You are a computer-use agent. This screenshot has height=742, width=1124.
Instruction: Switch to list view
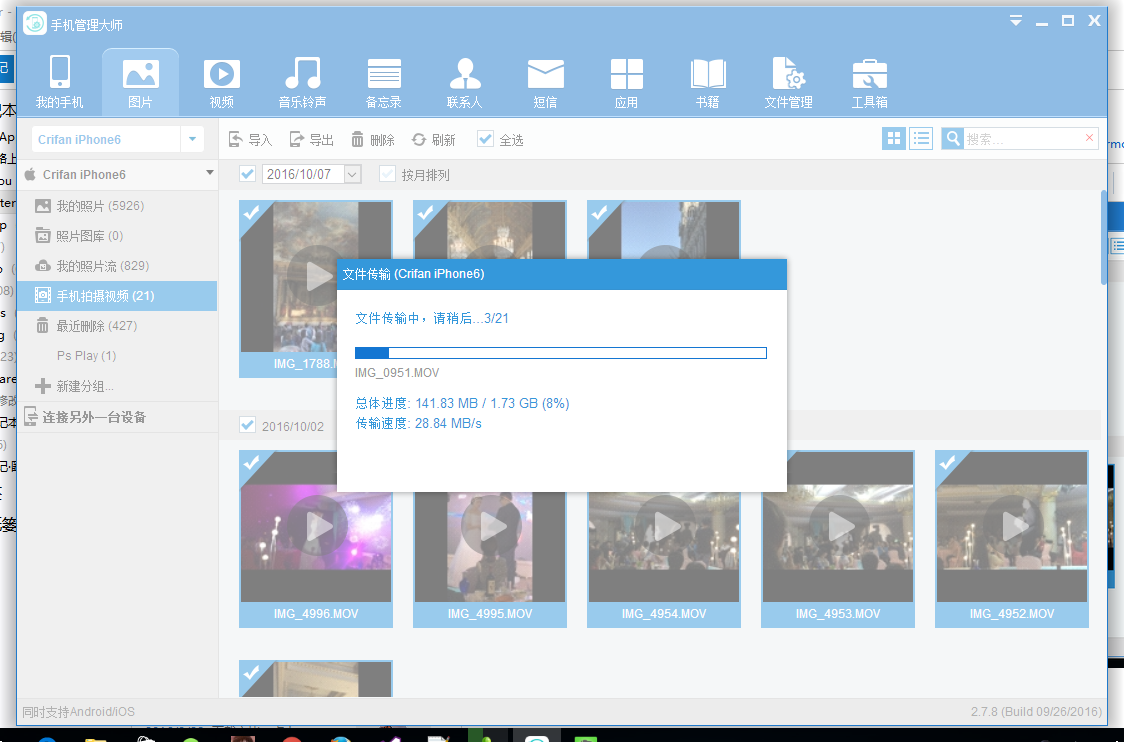pos(921,139)
